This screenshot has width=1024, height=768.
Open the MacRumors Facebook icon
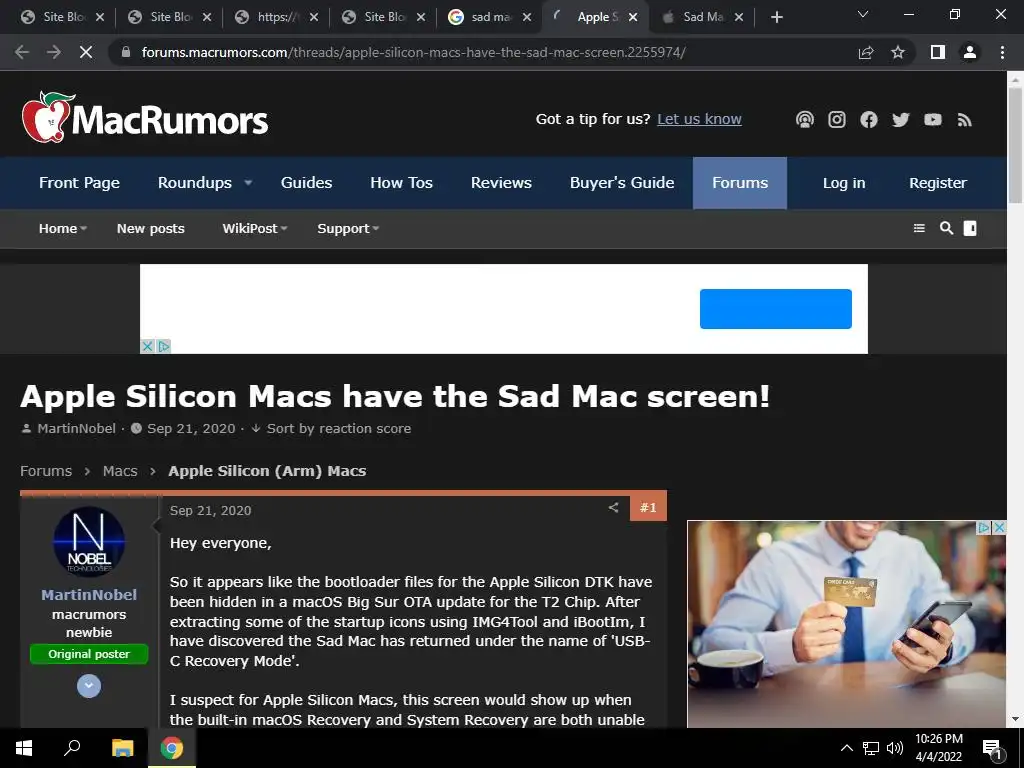click(869, 120)
